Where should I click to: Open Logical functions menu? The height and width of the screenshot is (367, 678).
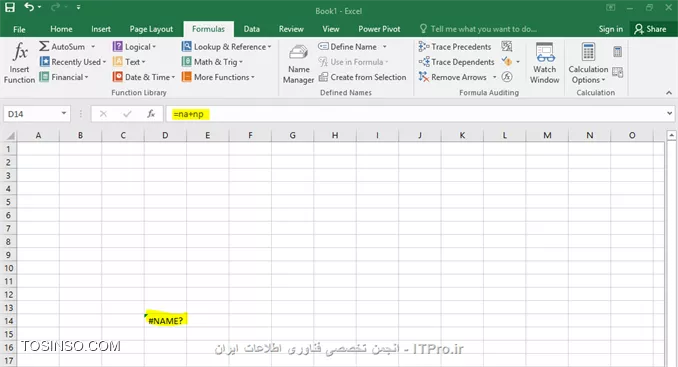[x=134, y=47]
